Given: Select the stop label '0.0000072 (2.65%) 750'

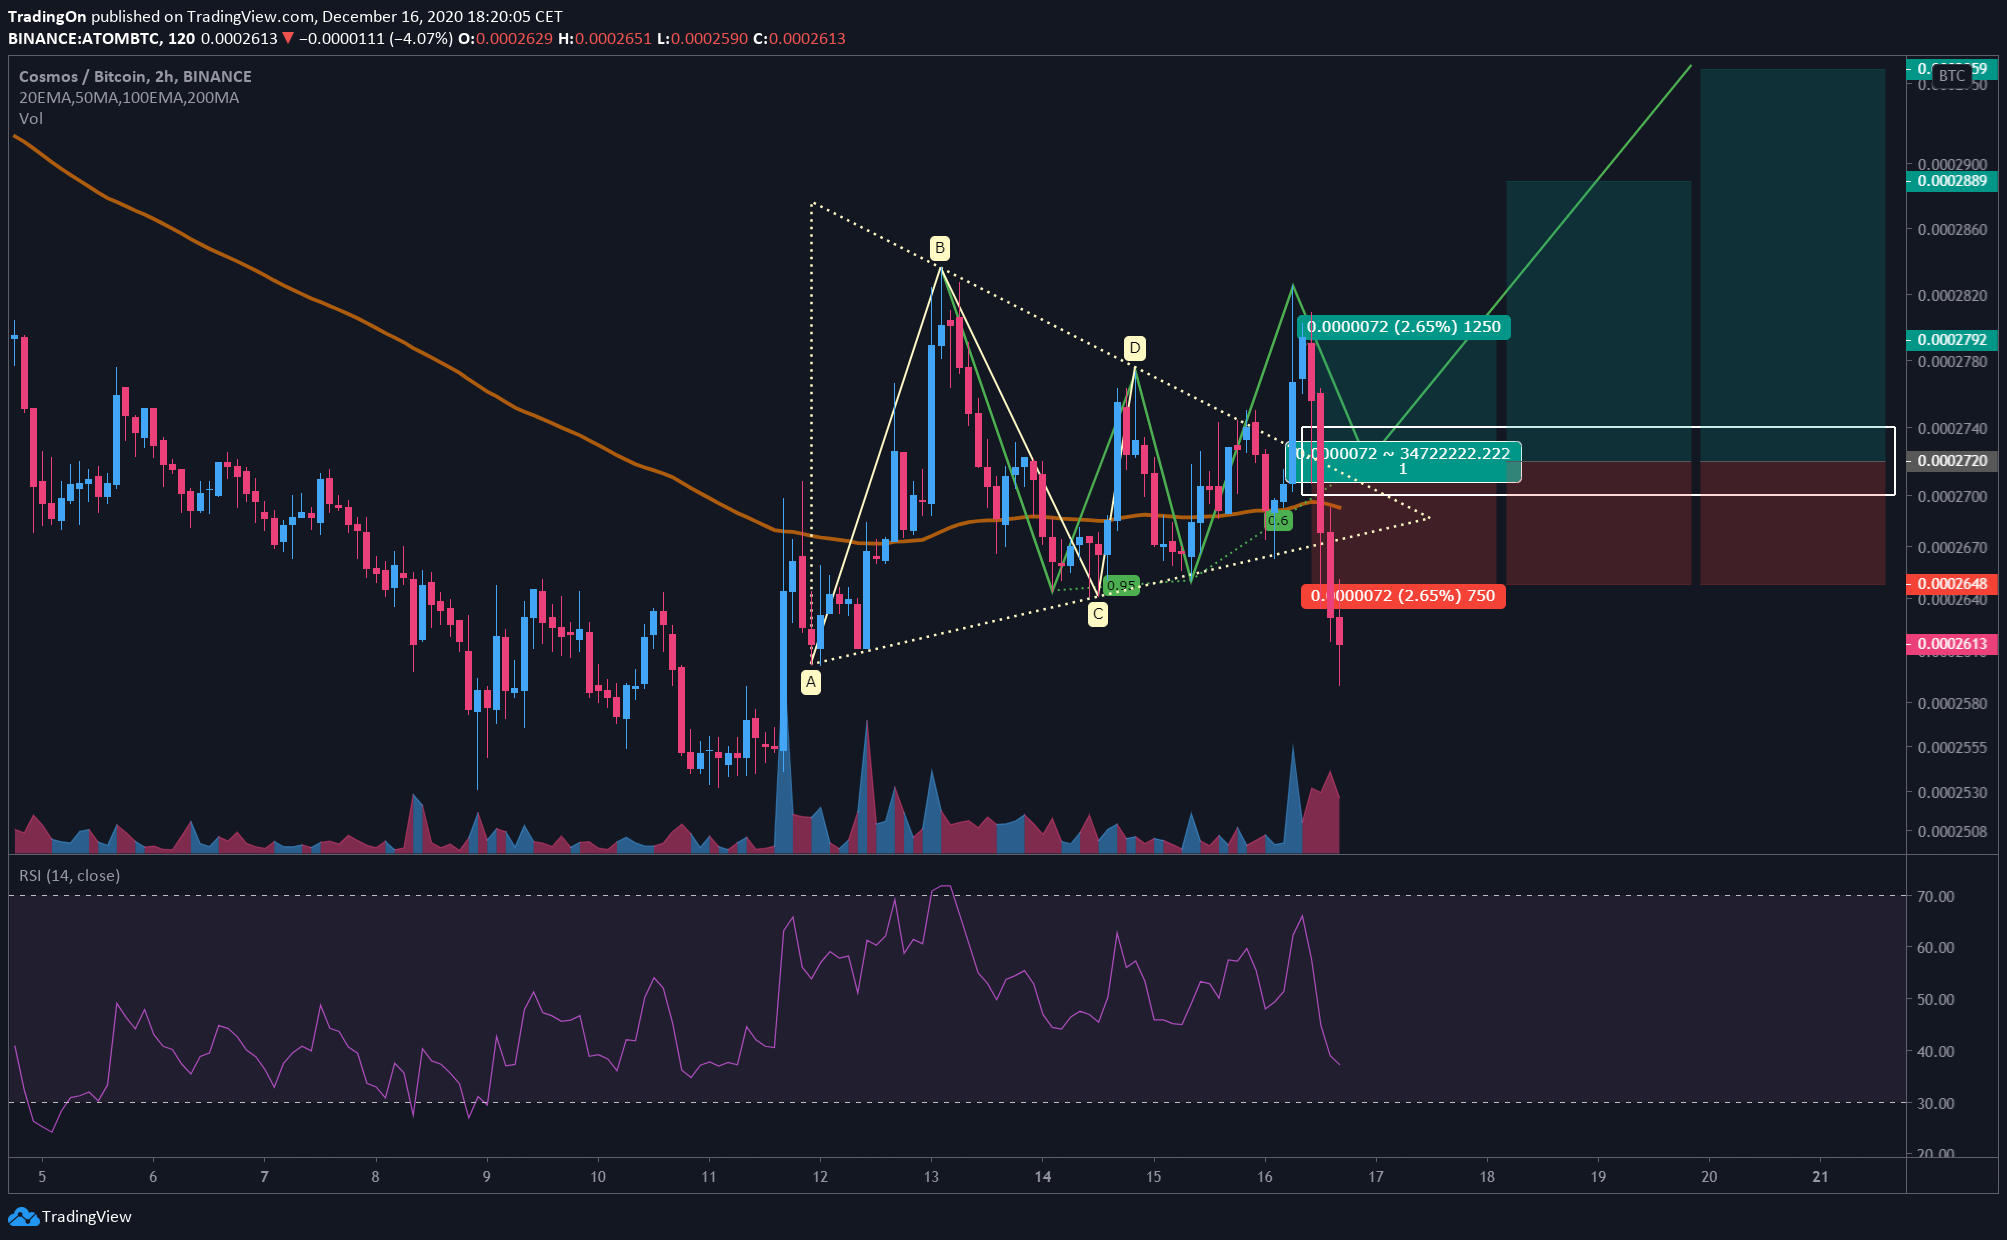Looking at the screenshot, I should click(1402, 595).
